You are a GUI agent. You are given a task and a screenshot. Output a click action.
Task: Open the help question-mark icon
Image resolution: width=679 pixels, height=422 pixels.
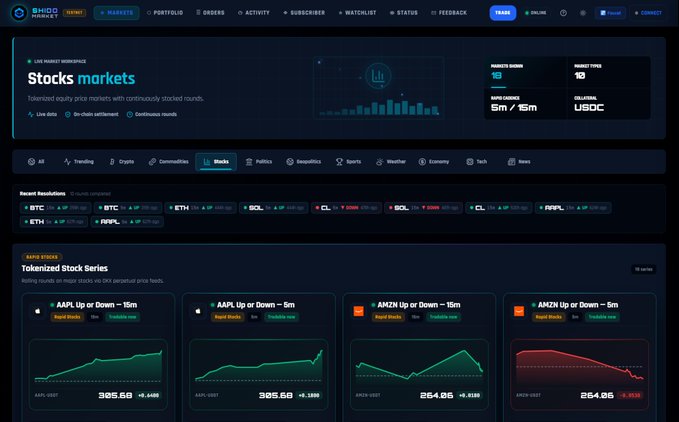563,13
